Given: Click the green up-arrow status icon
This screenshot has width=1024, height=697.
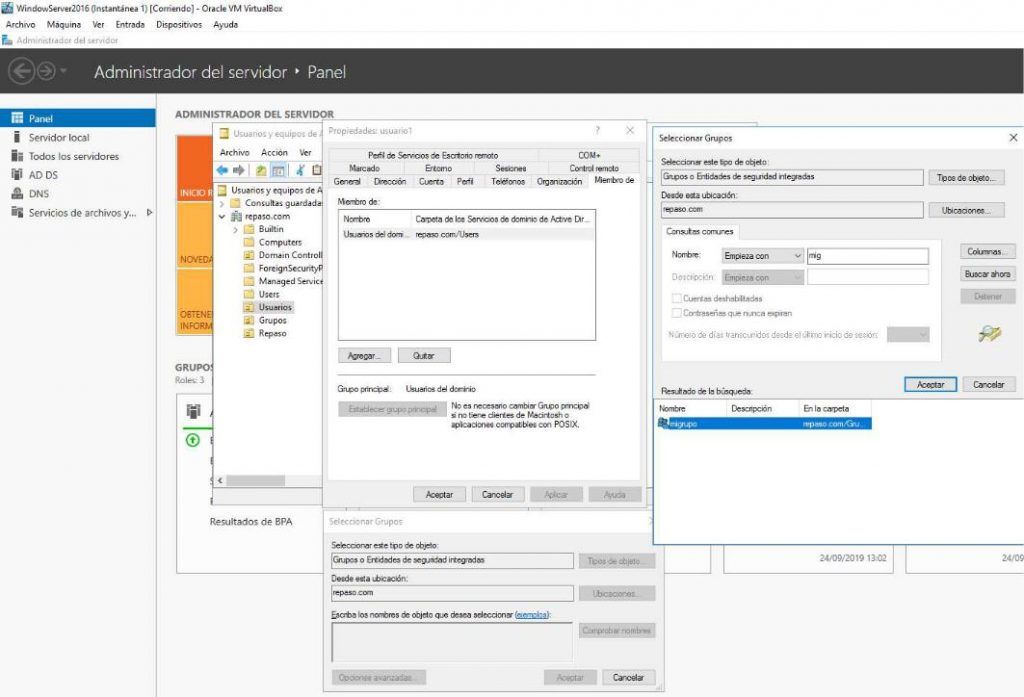Looking at the screenshot, I should (x=193, y=440).
